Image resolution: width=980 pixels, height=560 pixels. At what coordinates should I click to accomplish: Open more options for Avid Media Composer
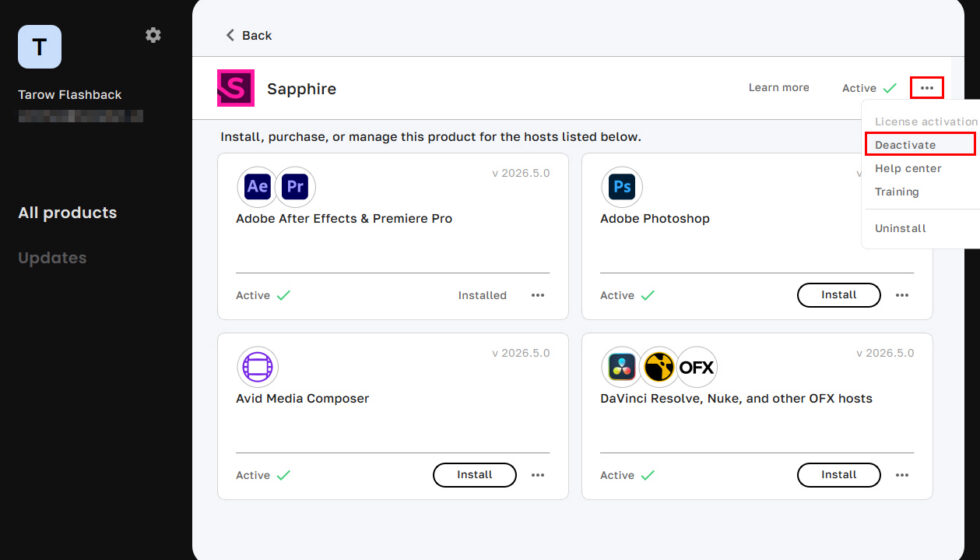click(x=538, y=475)
